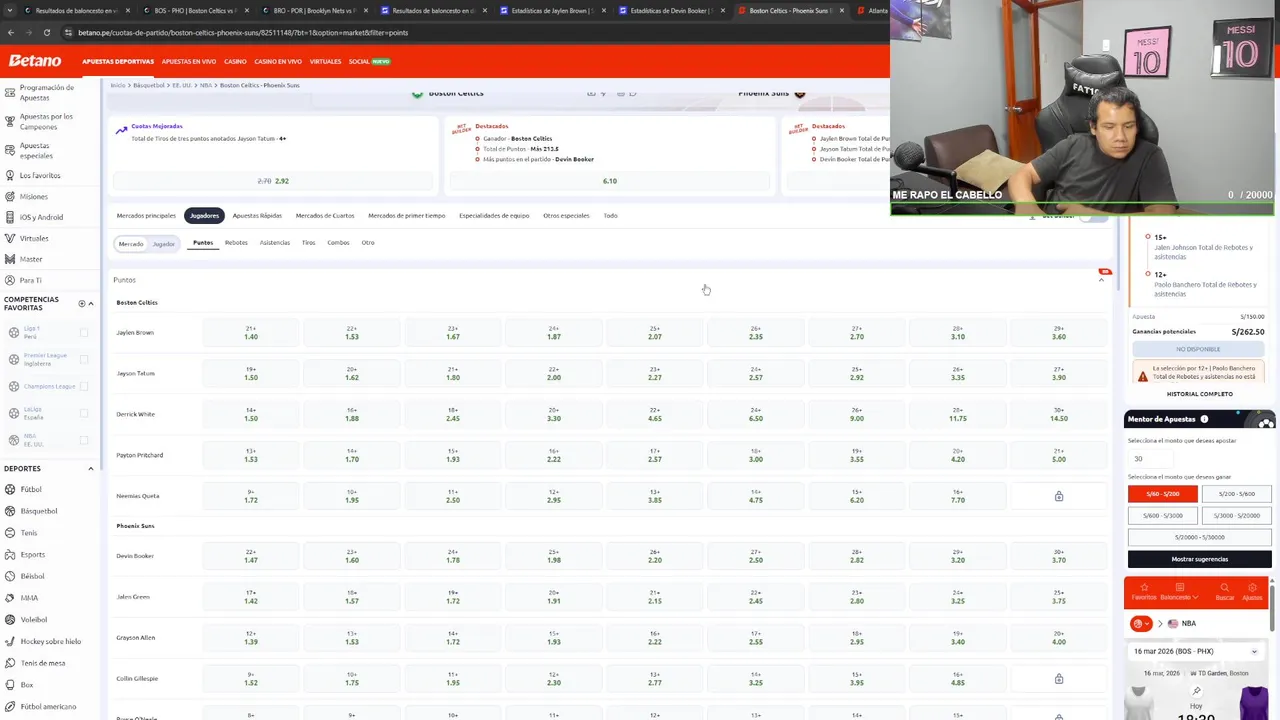
Task: Open the 16 mar 2026 (BOS - PHX) dropdown
Action: 1197,651
